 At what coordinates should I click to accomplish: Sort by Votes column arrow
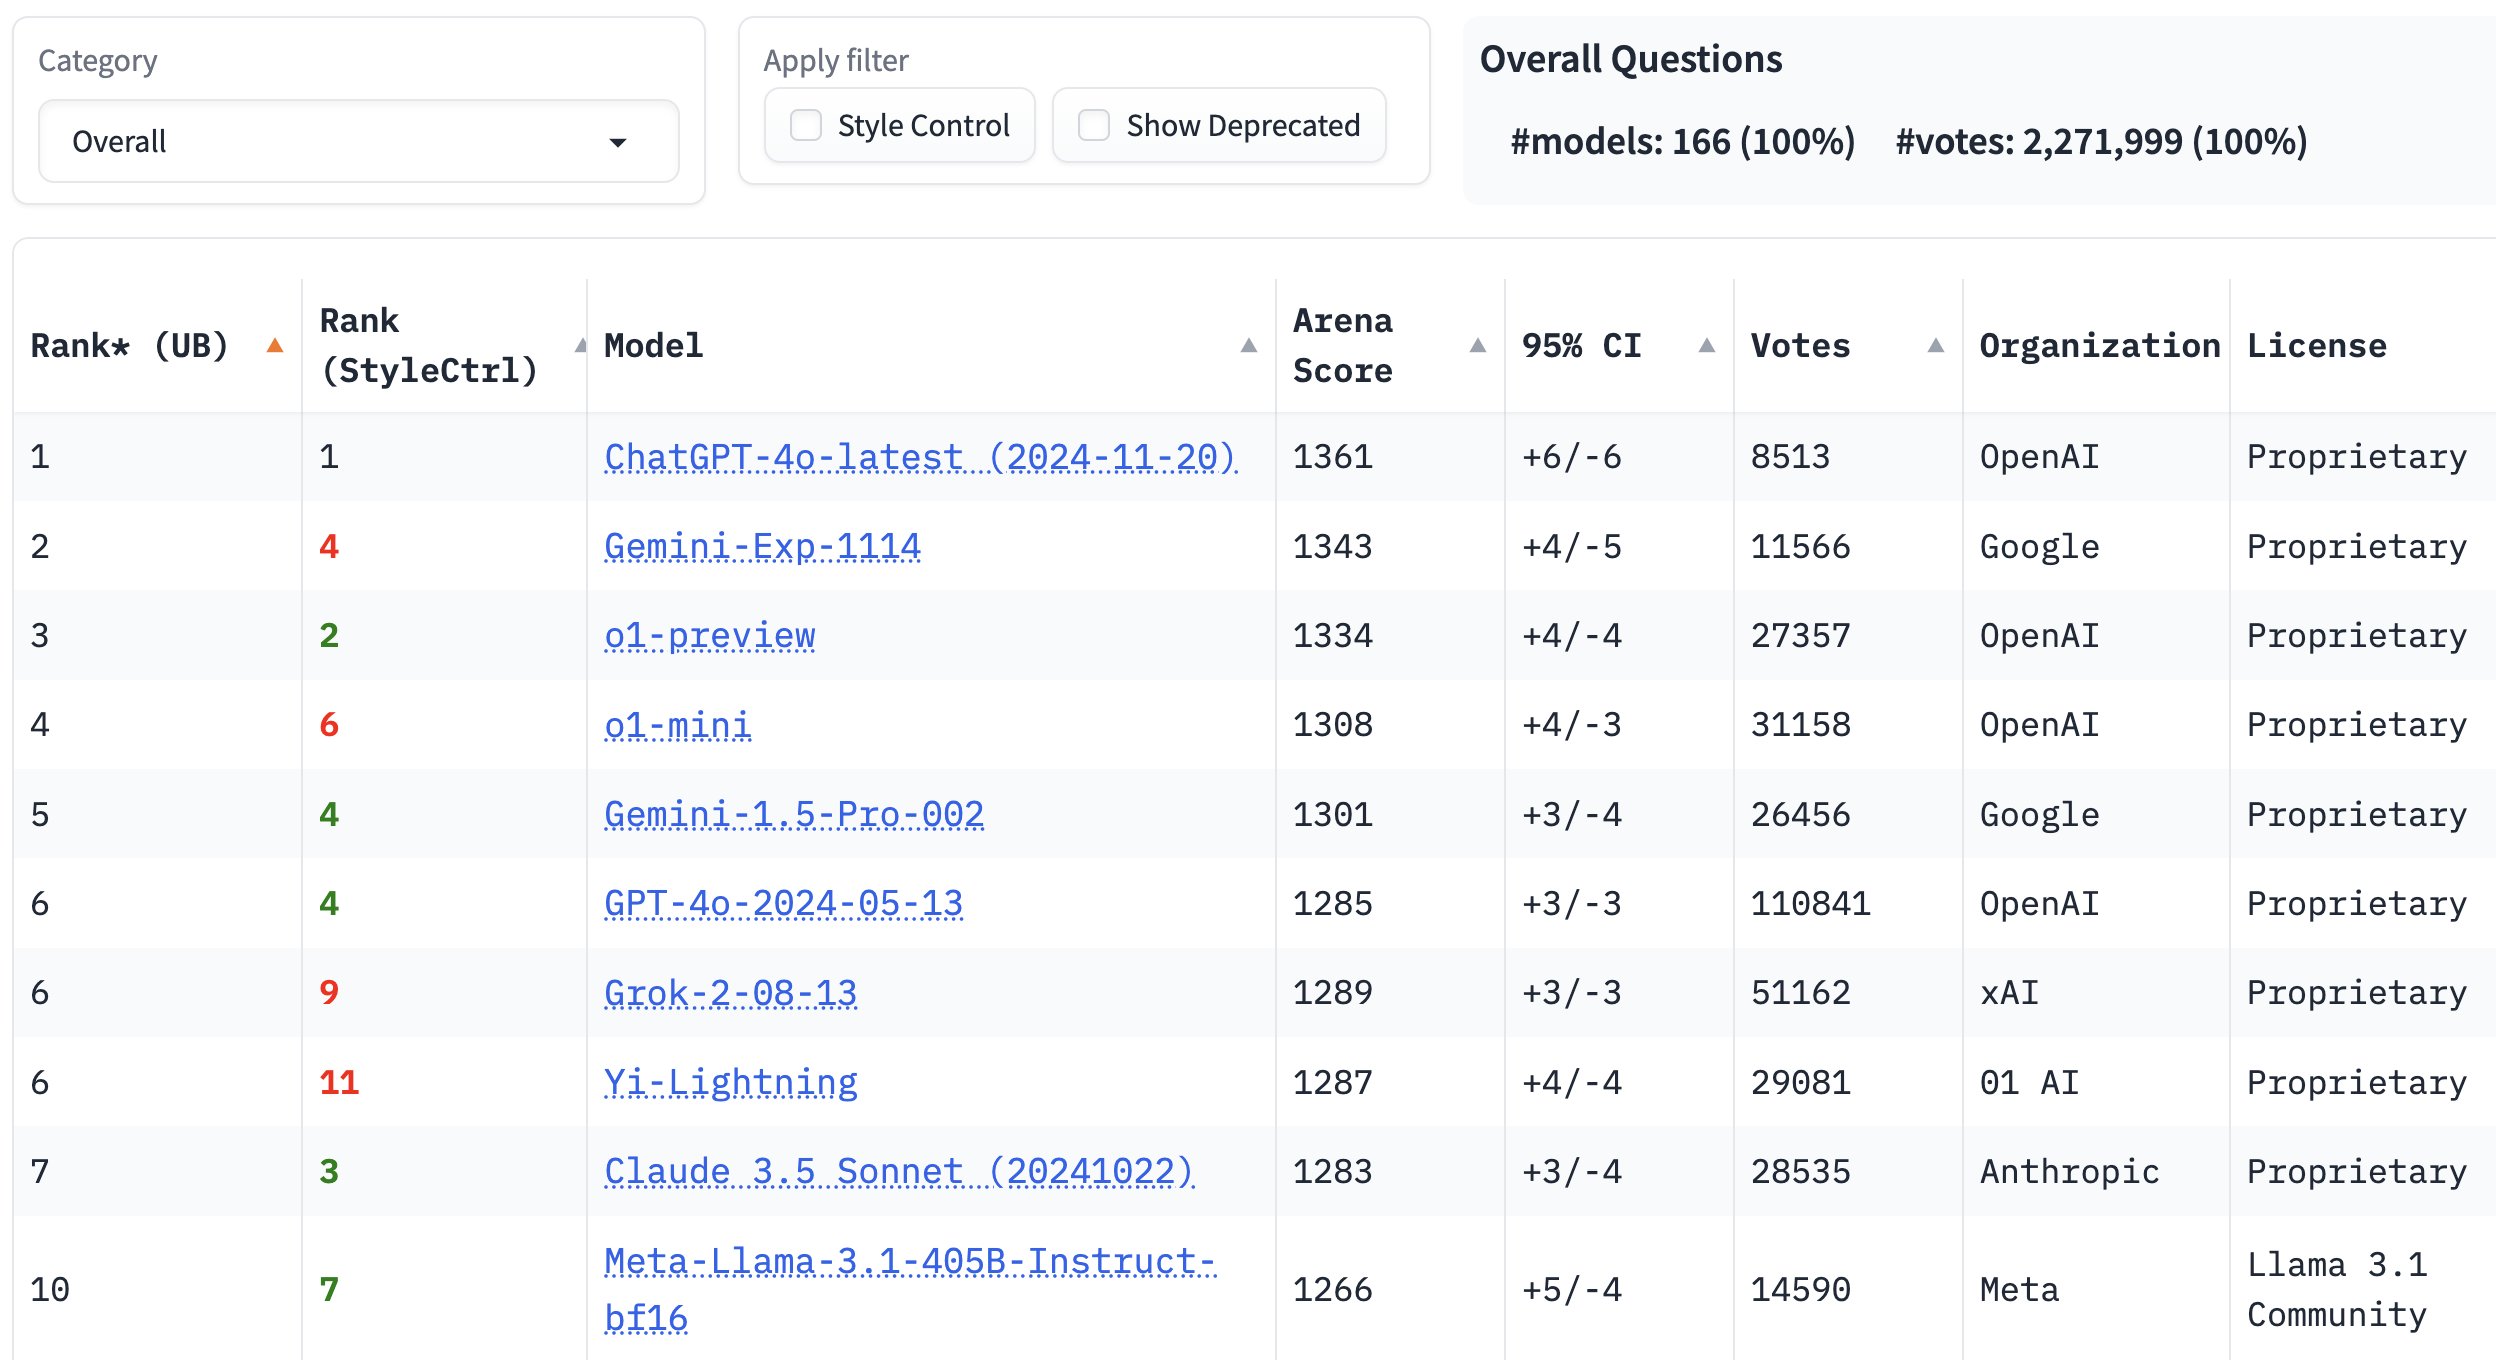(x=1935, y=346)
